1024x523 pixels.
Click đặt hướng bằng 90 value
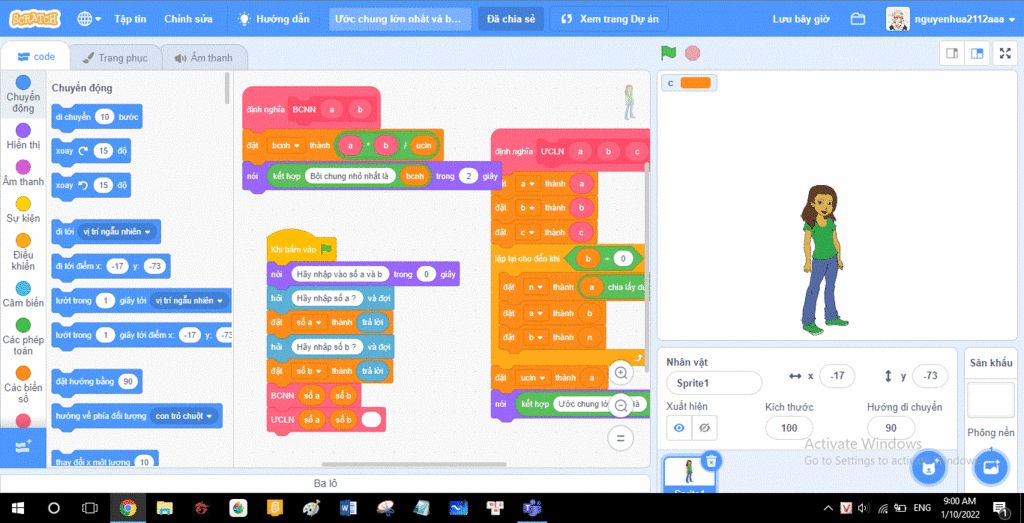pos(127,381)
